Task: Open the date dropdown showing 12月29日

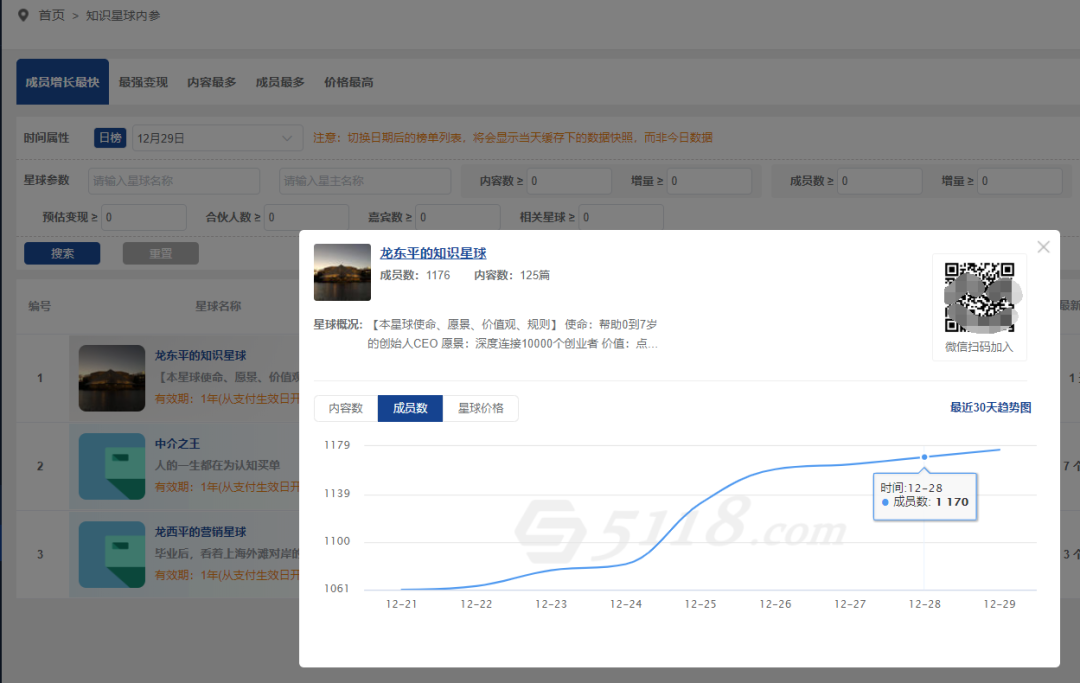Action: tap(217, 138)
